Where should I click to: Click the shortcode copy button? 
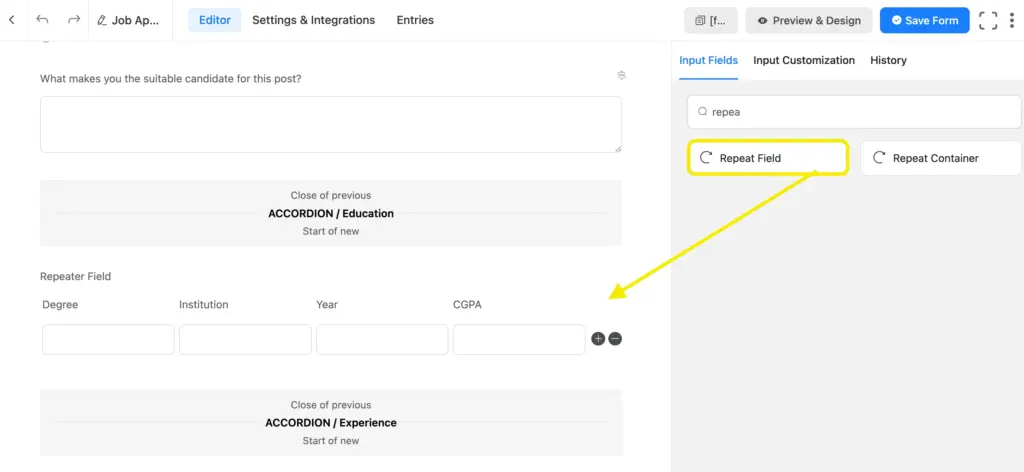[x=710, y=20]
